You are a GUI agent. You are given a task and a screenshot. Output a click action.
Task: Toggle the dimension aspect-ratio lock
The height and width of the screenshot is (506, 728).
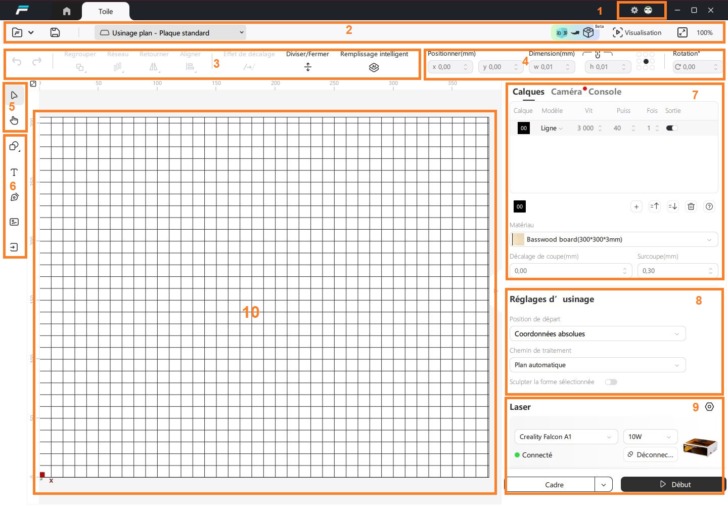tap(598, 55)
